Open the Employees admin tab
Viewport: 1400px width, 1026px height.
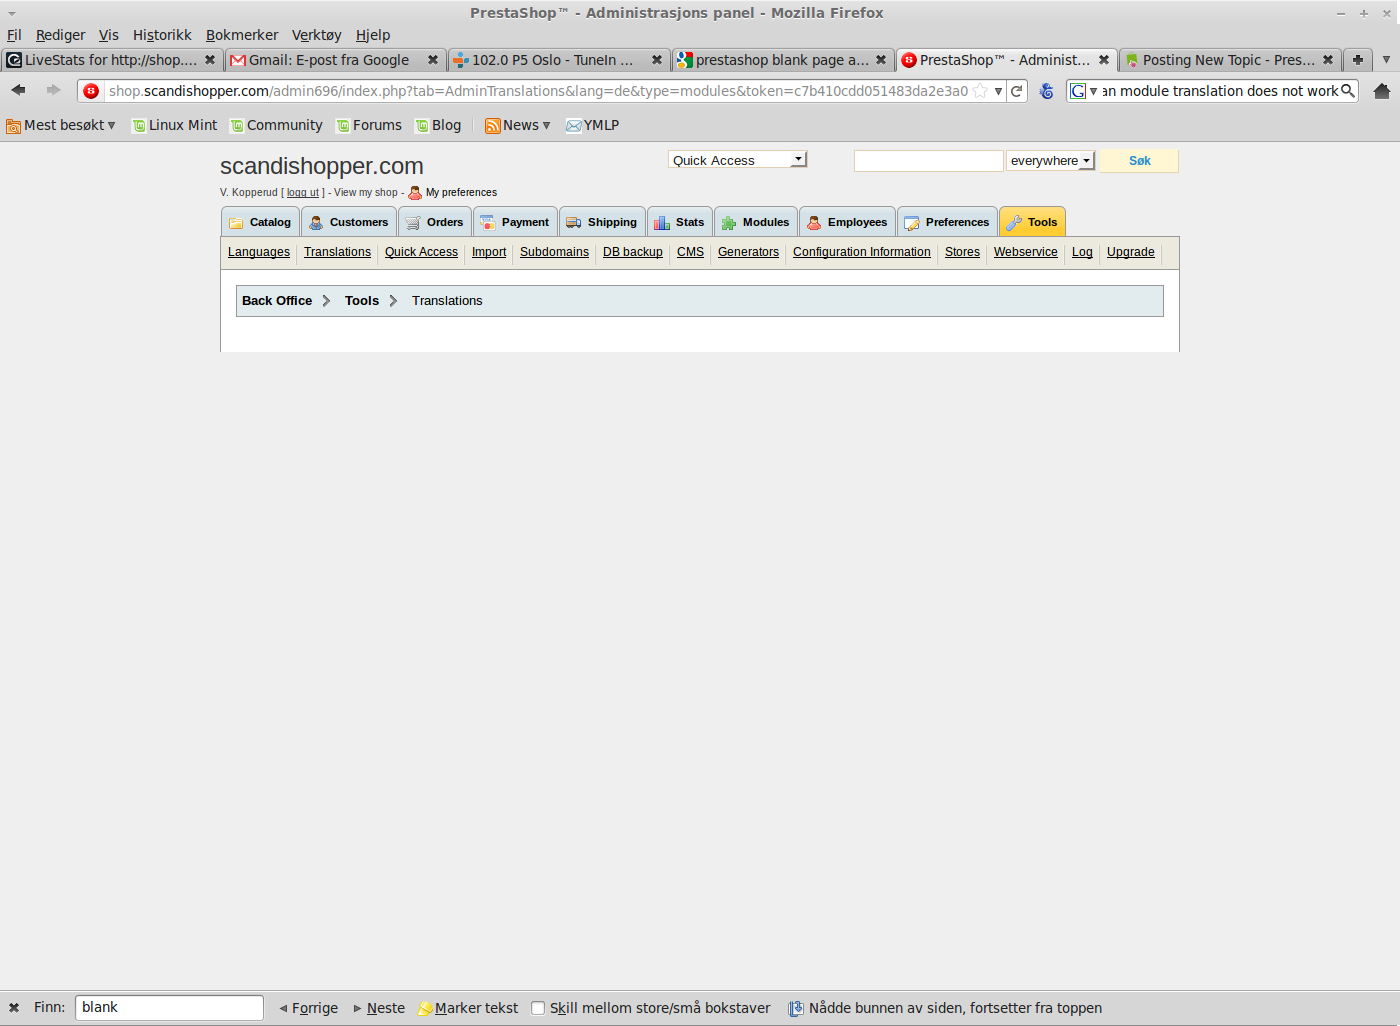point(847,222)
